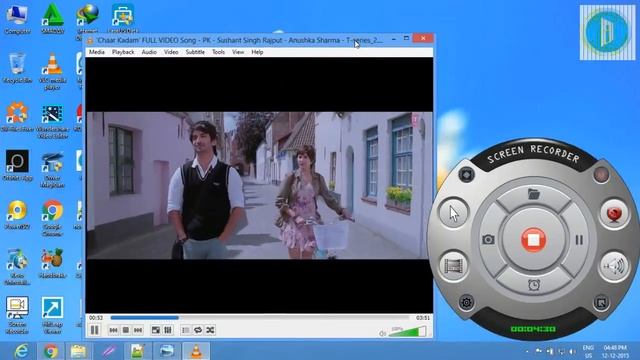640x360 pixels.
Task: Open the View menu in VLC
Action: [238, 52]
